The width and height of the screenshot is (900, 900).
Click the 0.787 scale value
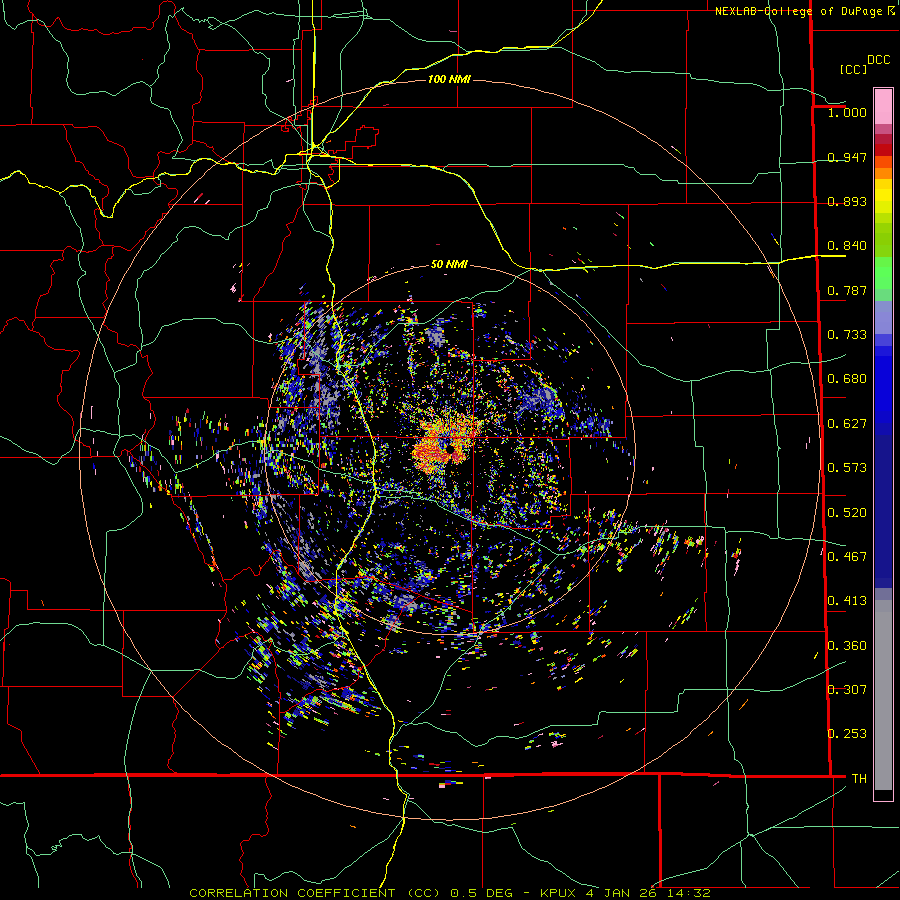tap(847, 290)
